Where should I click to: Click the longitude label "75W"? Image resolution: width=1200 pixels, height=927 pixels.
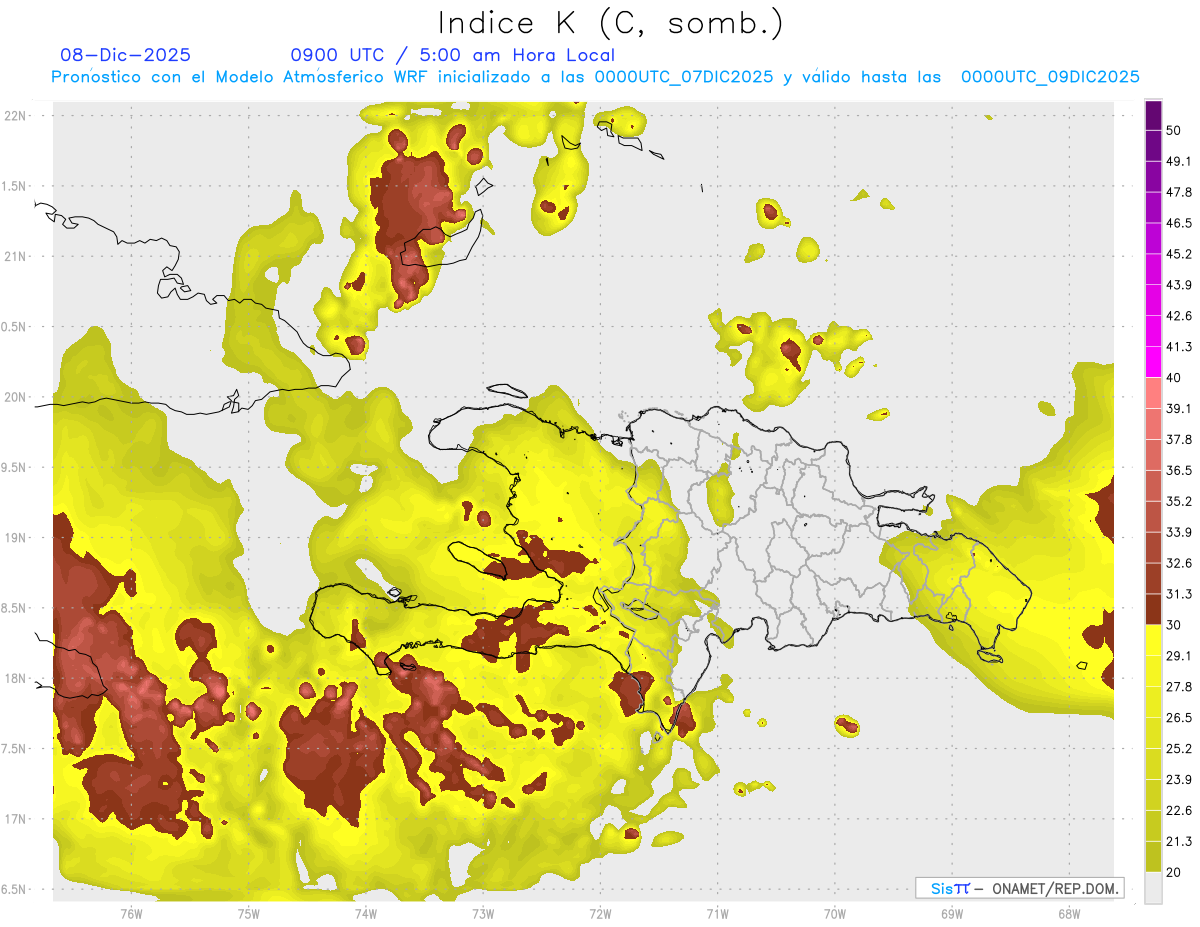(x=248, y=914)
